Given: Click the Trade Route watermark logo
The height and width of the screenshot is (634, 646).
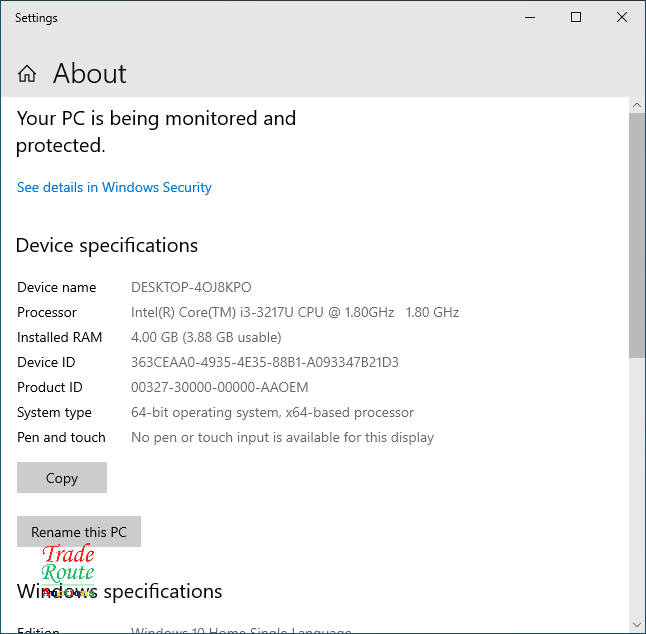Looking at the screenshot, I should pos(68,571).
